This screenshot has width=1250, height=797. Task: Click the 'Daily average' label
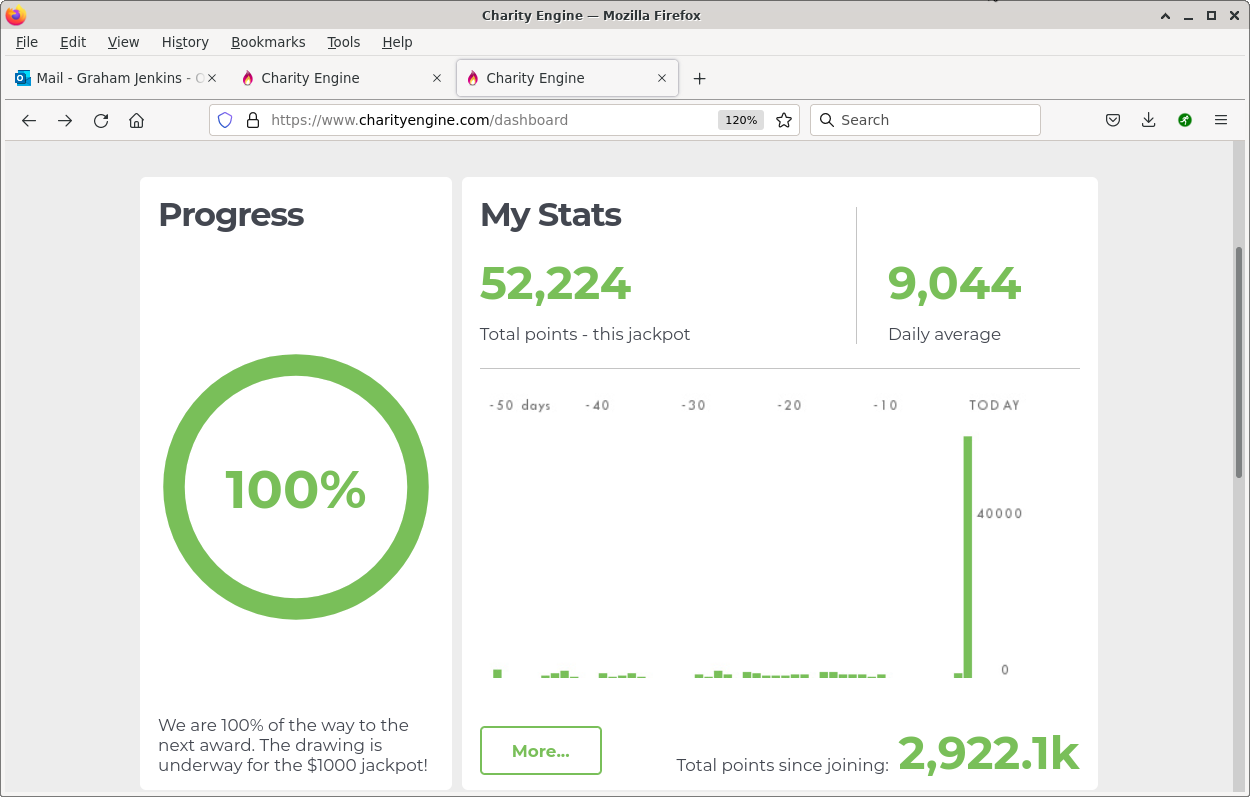coord(944,334)
